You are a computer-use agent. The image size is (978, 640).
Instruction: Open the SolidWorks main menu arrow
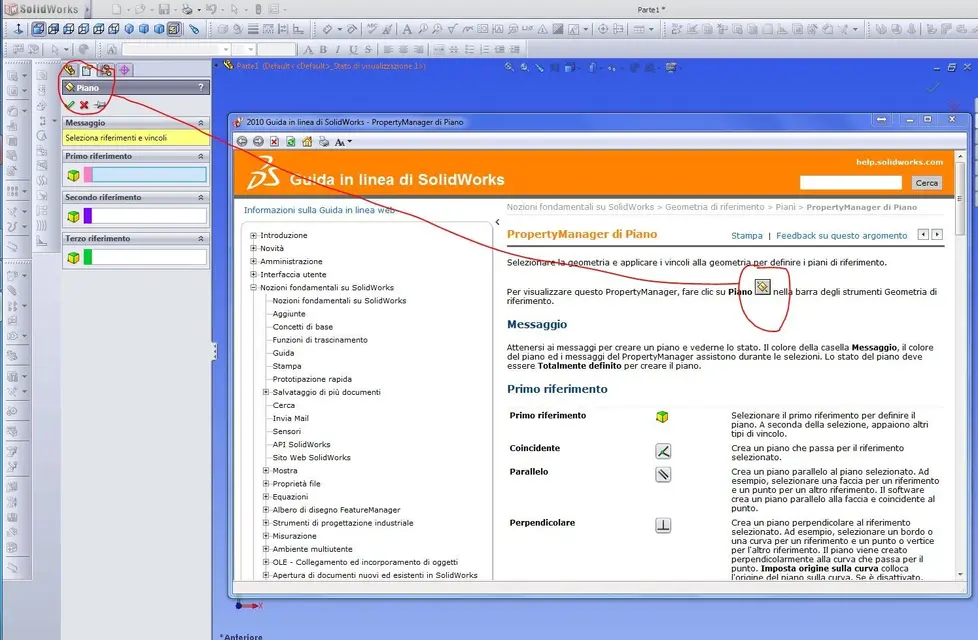coord(87,9)
